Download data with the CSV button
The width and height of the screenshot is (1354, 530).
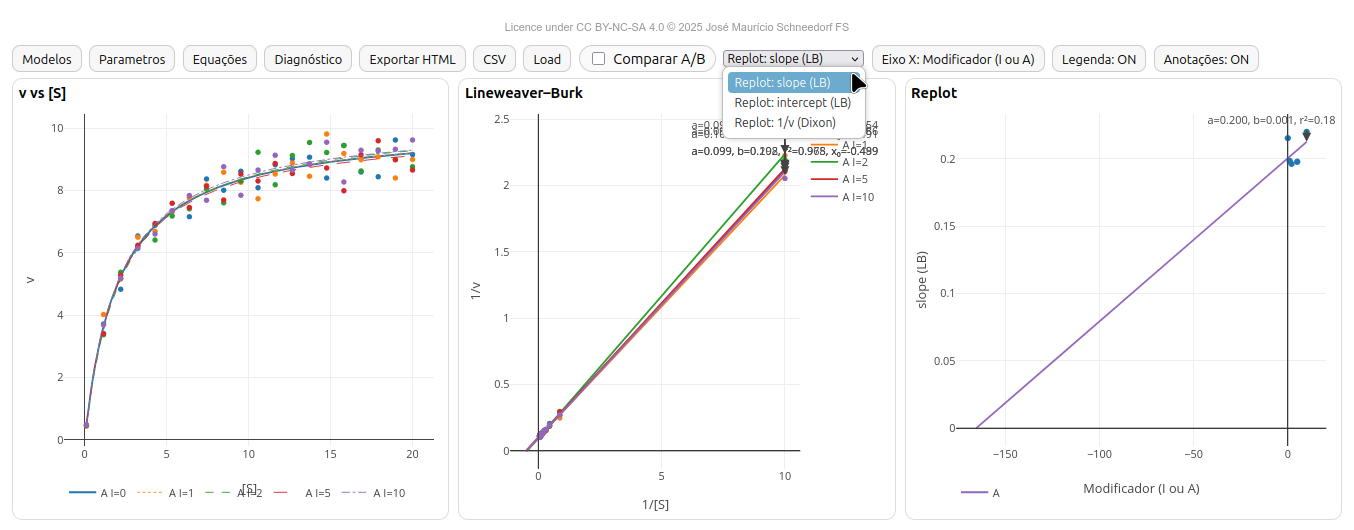494,59
